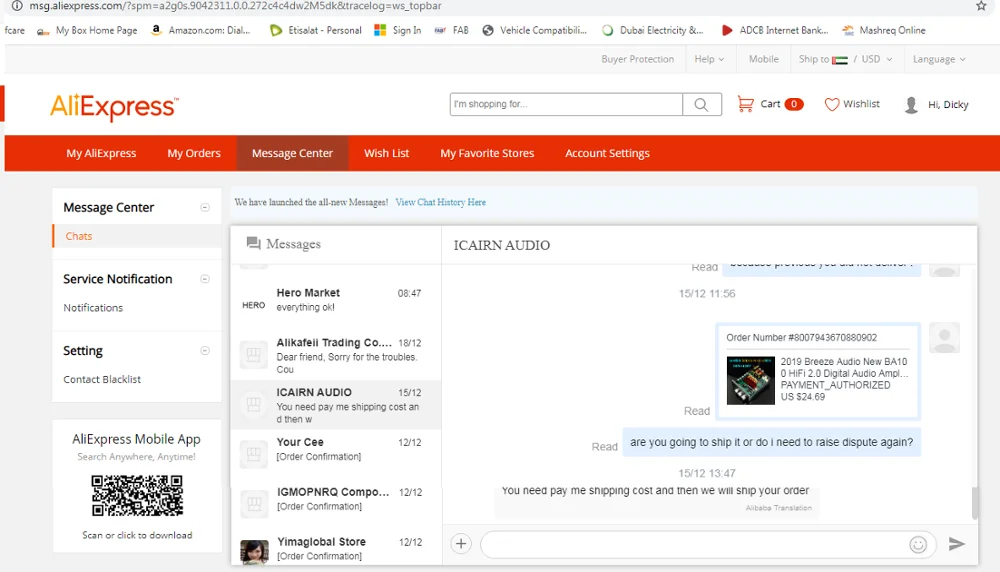Click the search magnifier button
The image size is (1000, 572).
point(702,105)
